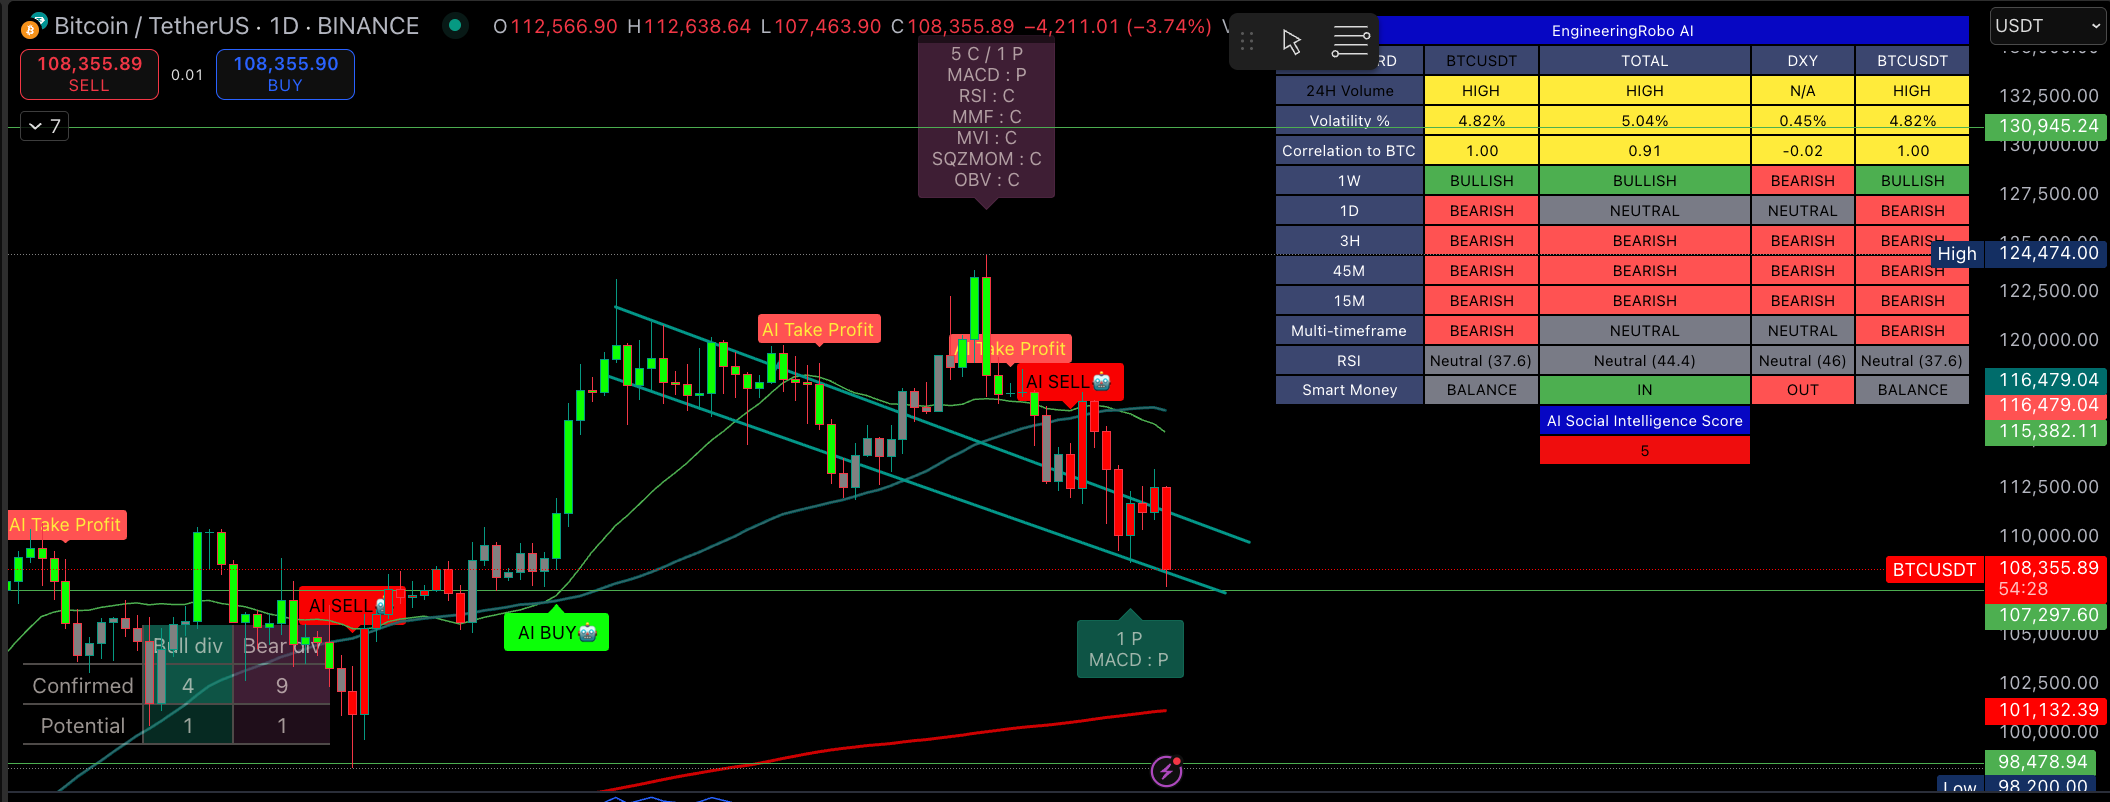Click the Confirmed Bull div value 4
Image resolution: width=2110 pixels, height=802 pixels.
(x=188, y=686)
